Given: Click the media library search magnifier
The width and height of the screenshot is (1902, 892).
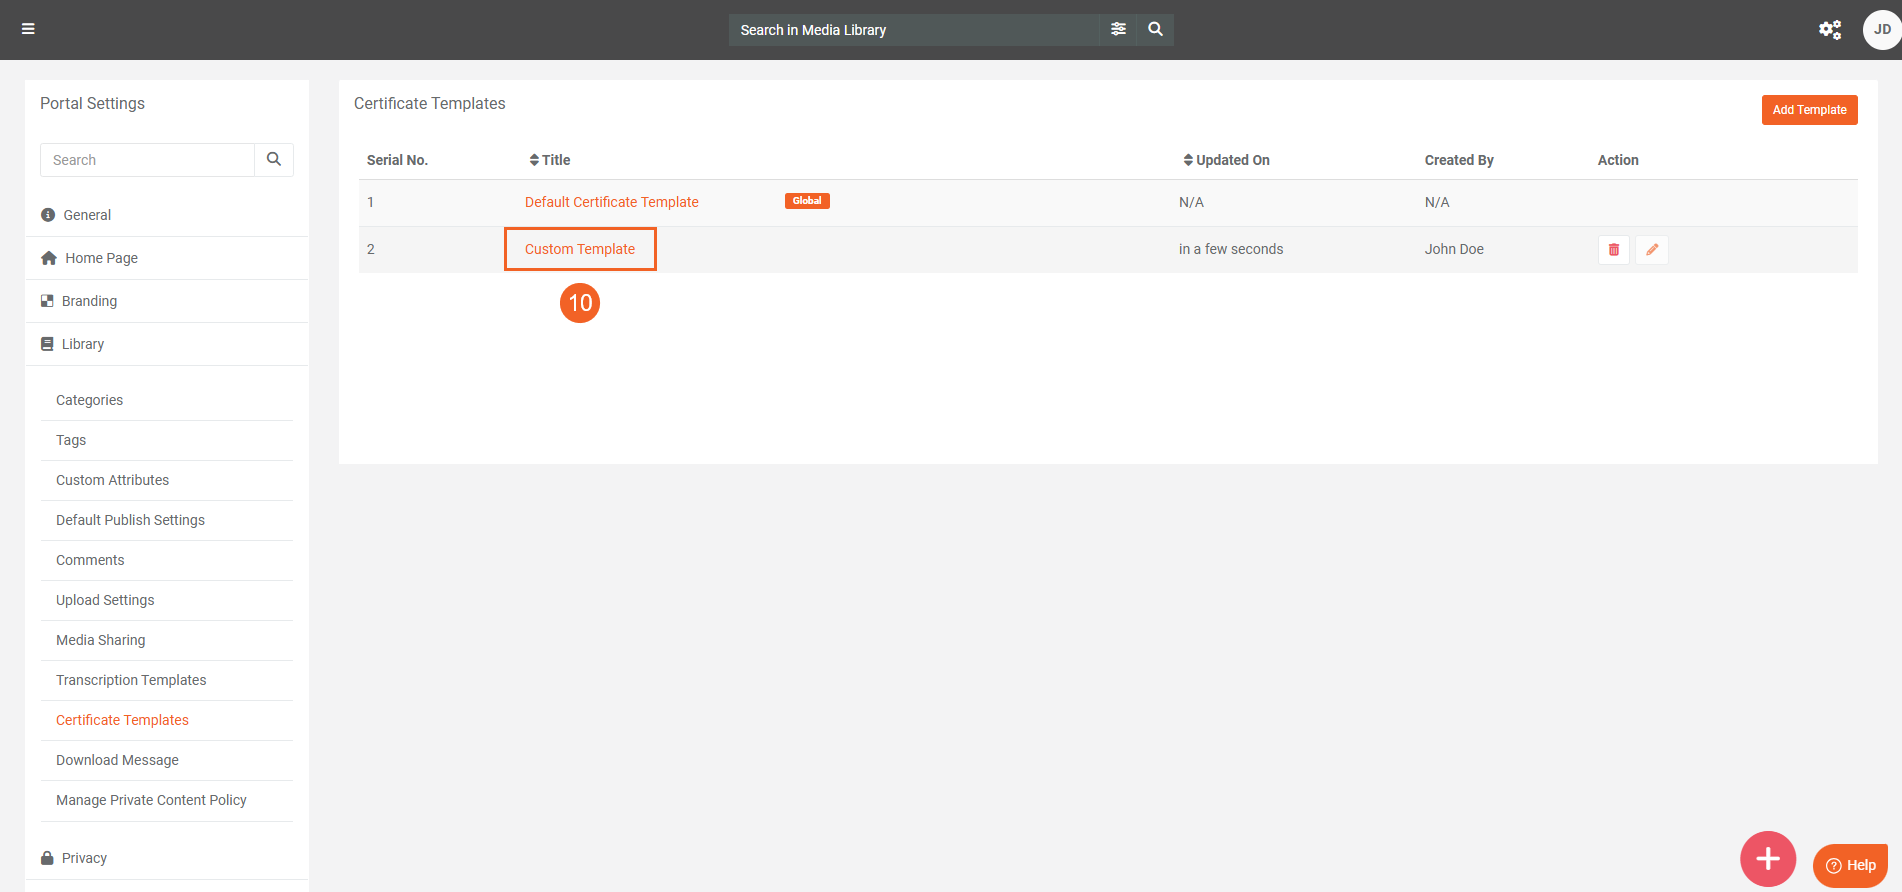Looking at the screenshot, I should (x=1155, y=29).
